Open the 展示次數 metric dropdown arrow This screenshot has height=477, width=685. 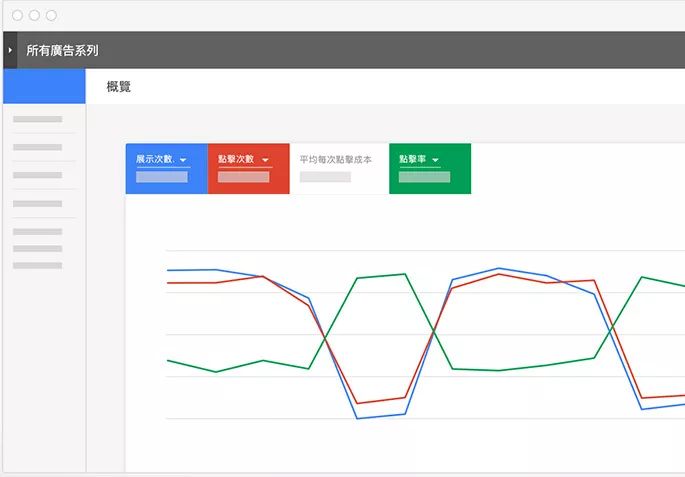click(183, 160)
